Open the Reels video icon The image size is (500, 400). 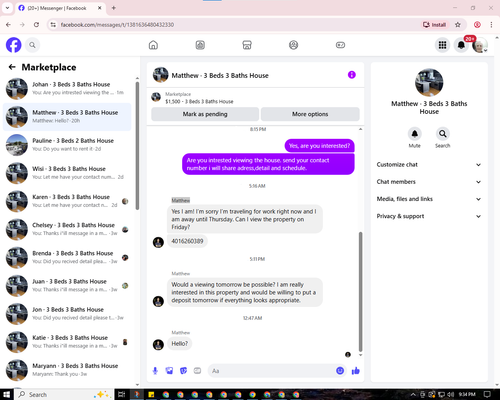200,45
